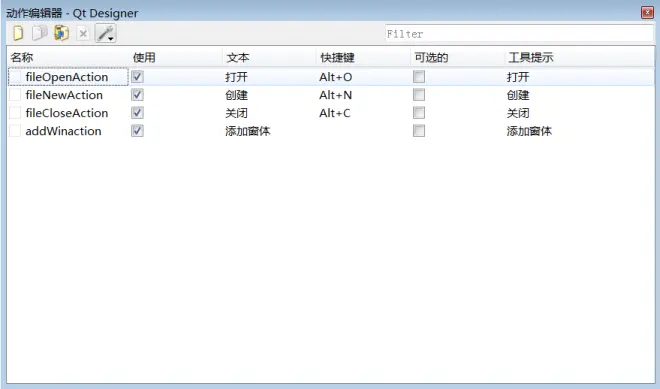Screen dimensions: 660x389
Task: Open the wrench configure dropdown button
Action: click(105, 33)
